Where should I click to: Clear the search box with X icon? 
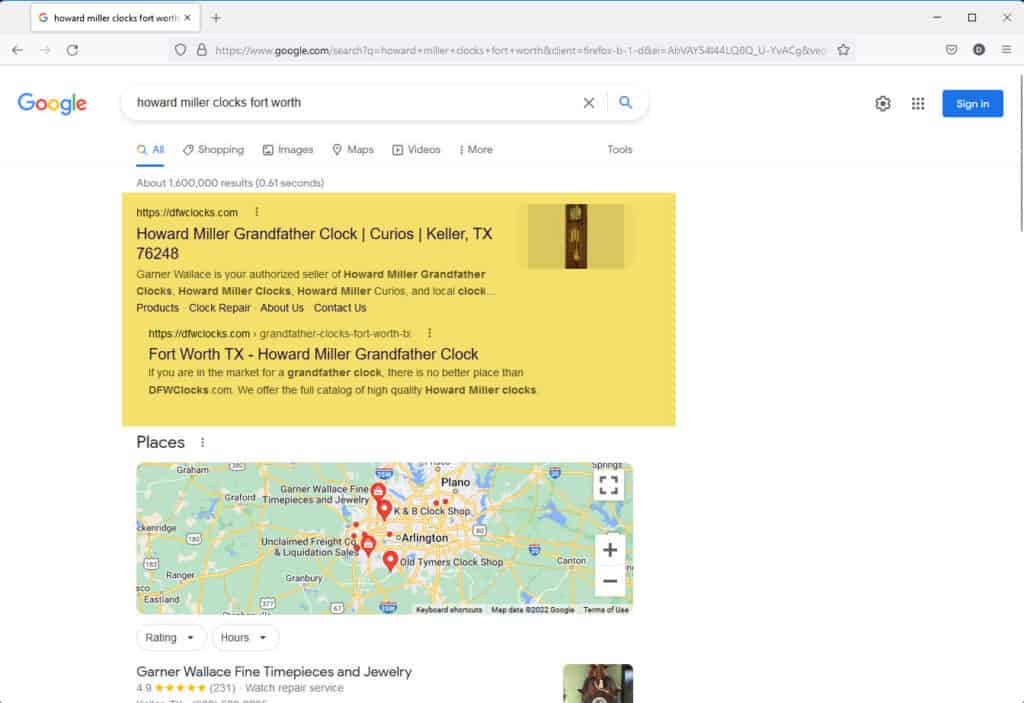pyautogui.click(x=588, y=103)
